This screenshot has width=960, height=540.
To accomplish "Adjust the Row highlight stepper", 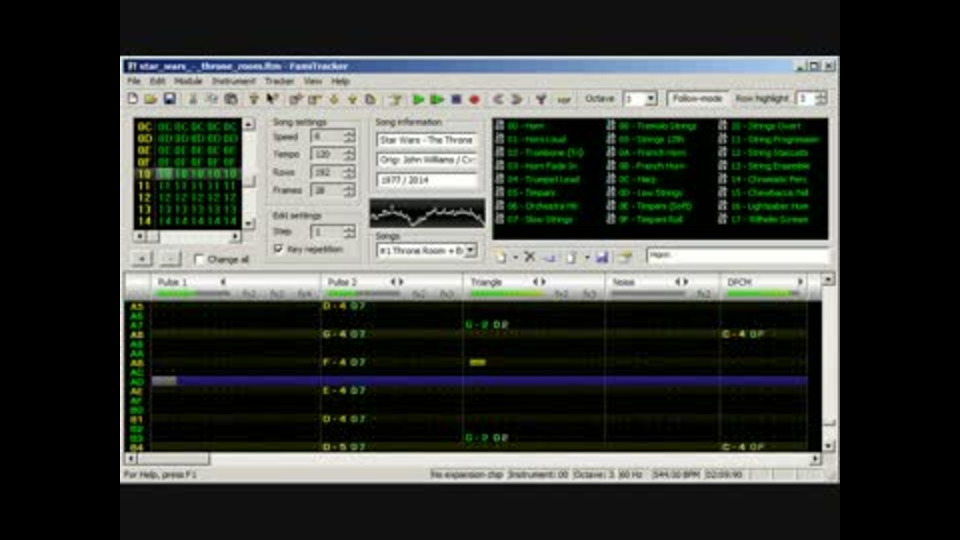I will click(x=821, y=98).
